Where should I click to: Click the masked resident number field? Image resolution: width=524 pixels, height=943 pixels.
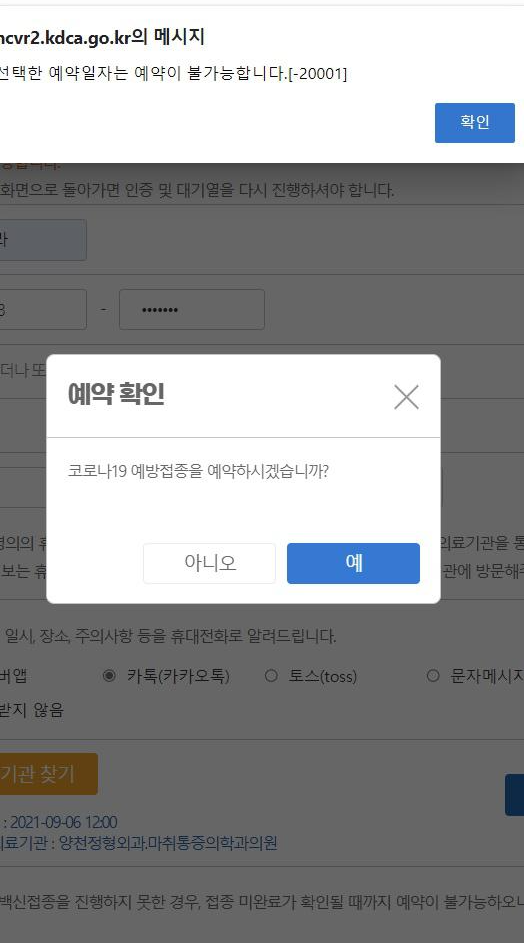coord(192,310)
